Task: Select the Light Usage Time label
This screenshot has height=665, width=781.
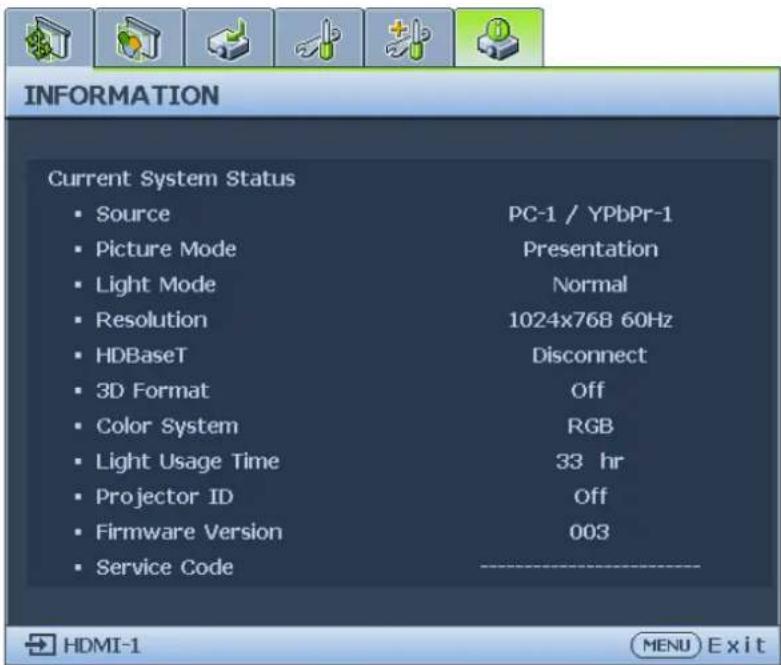Action: pyautogui.click(x=187, y=462)
